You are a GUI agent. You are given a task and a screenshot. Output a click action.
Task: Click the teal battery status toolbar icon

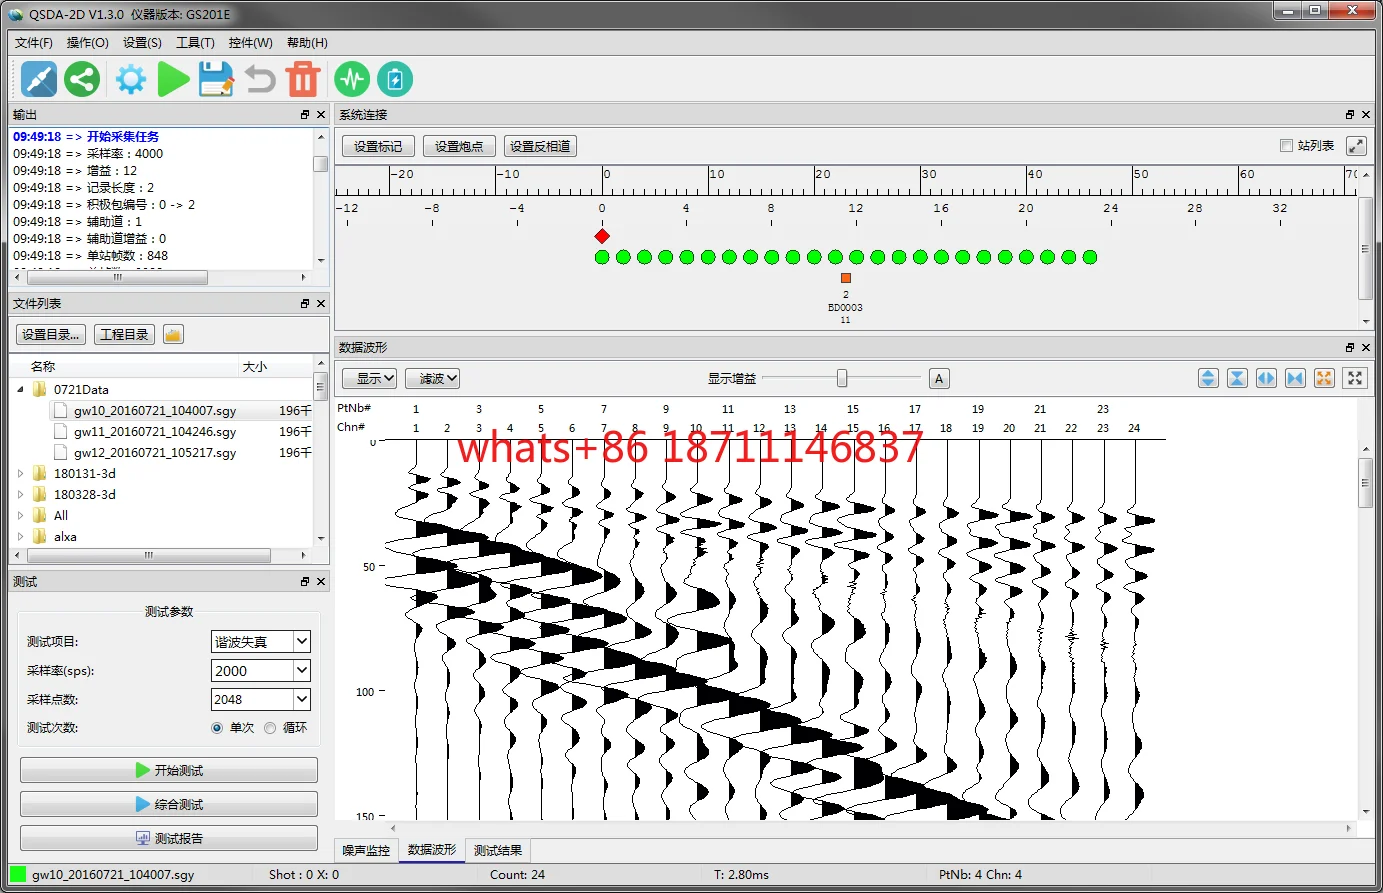(395, 79)
